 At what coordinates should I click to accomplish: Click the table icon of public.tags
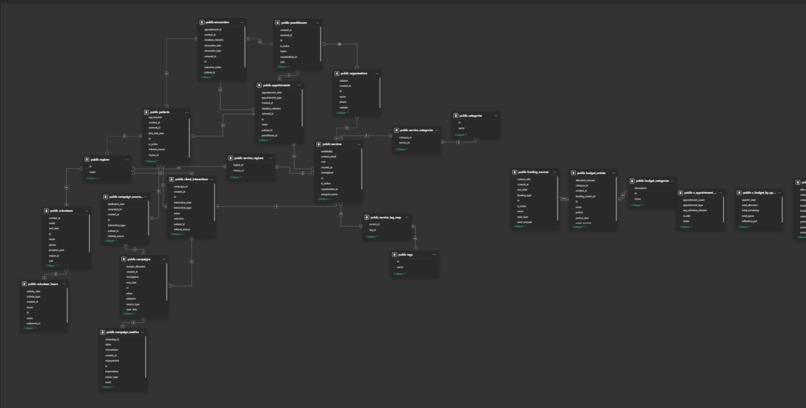pyautogui.click(x=395, y=254)
